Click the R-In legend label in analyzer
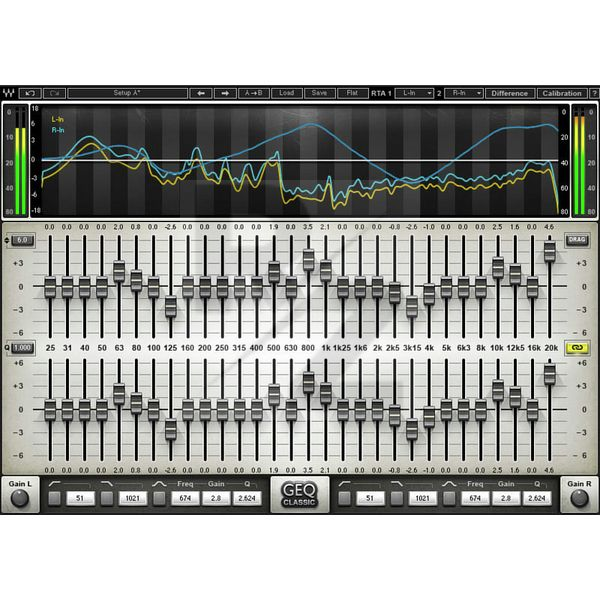Viewport: 600px width, 600px height. click(58, 130)
